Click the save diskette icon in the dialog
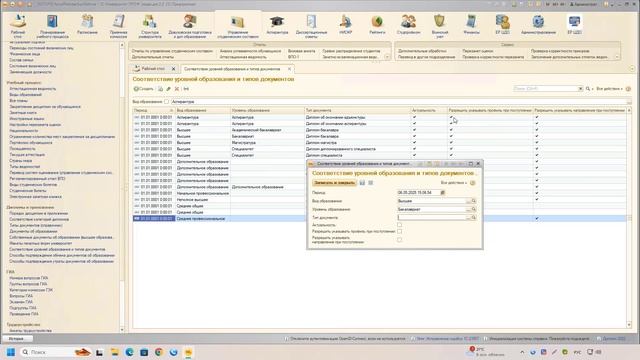The height and width of the screenshot is (360, 640). pos(362,183)
